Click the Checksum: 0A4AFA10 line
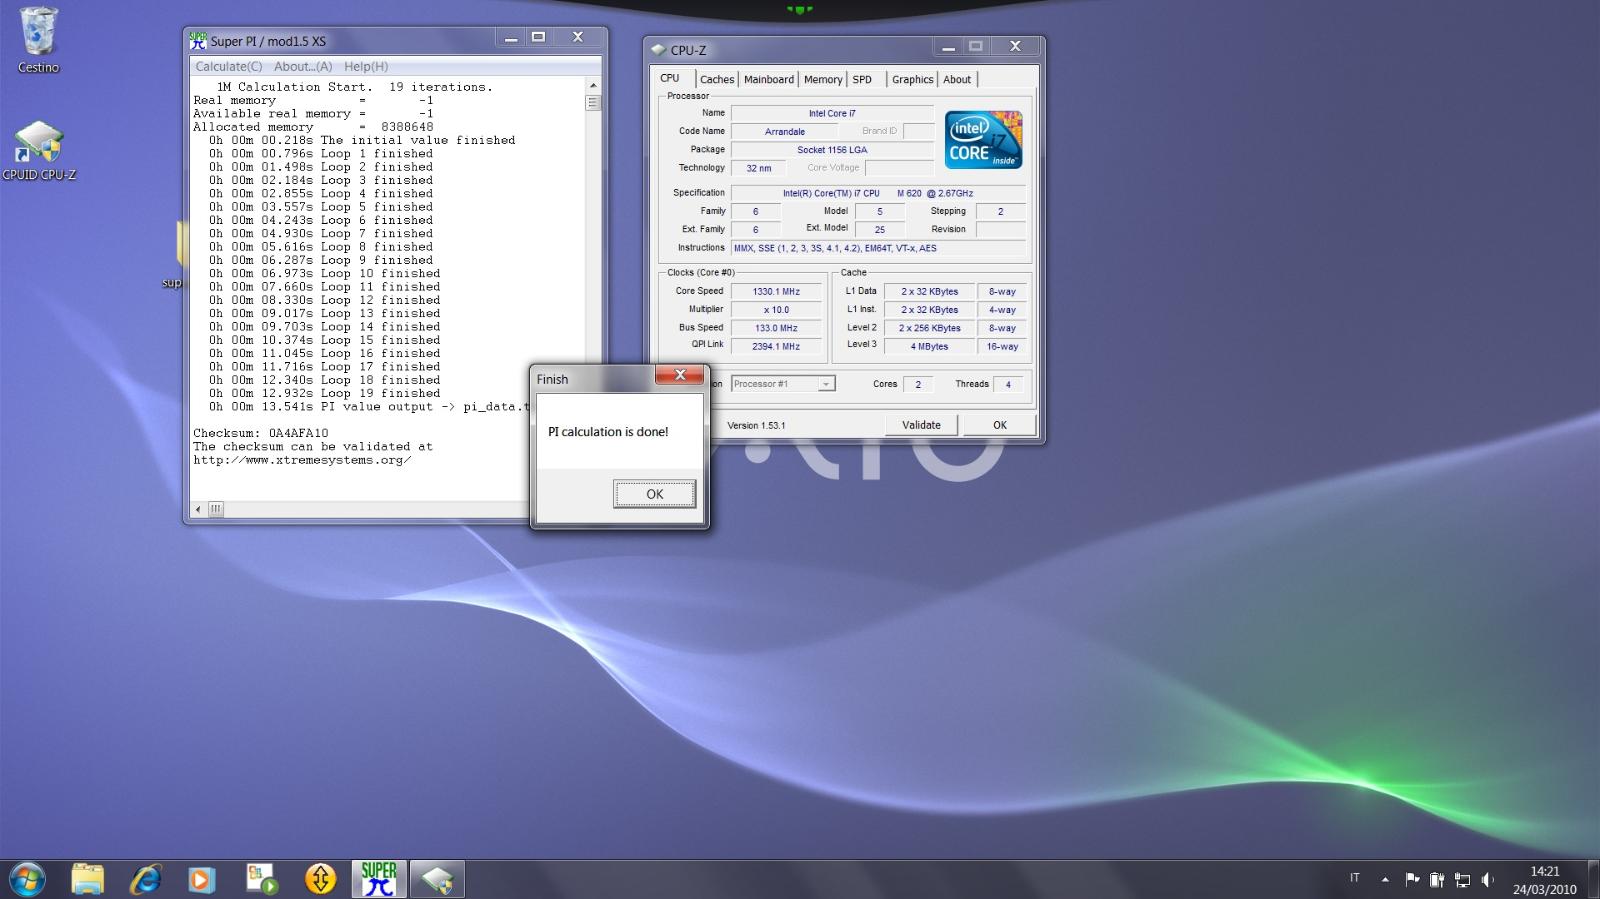Screen dimensions: 1600x899 point(261,434)
